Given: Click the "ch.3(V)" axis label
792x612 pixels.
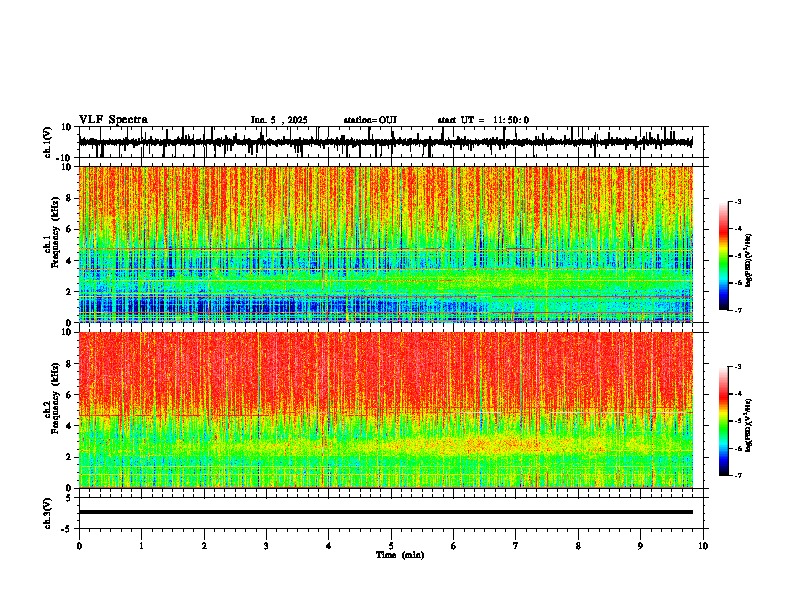Looking at the screenshot, I should [x=48, y=513].
